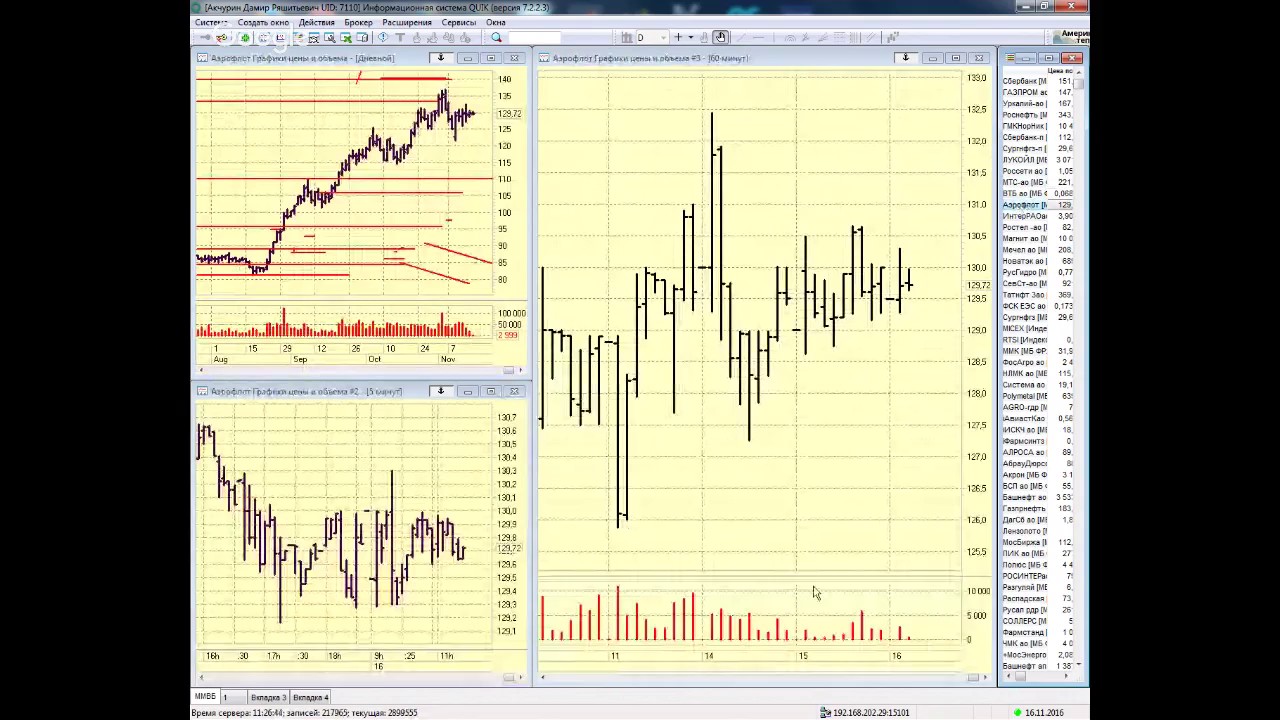The height and width of the screenshot is (720, 1280).
Task: Open the Действия menu
Action: (x=317, y=22)
